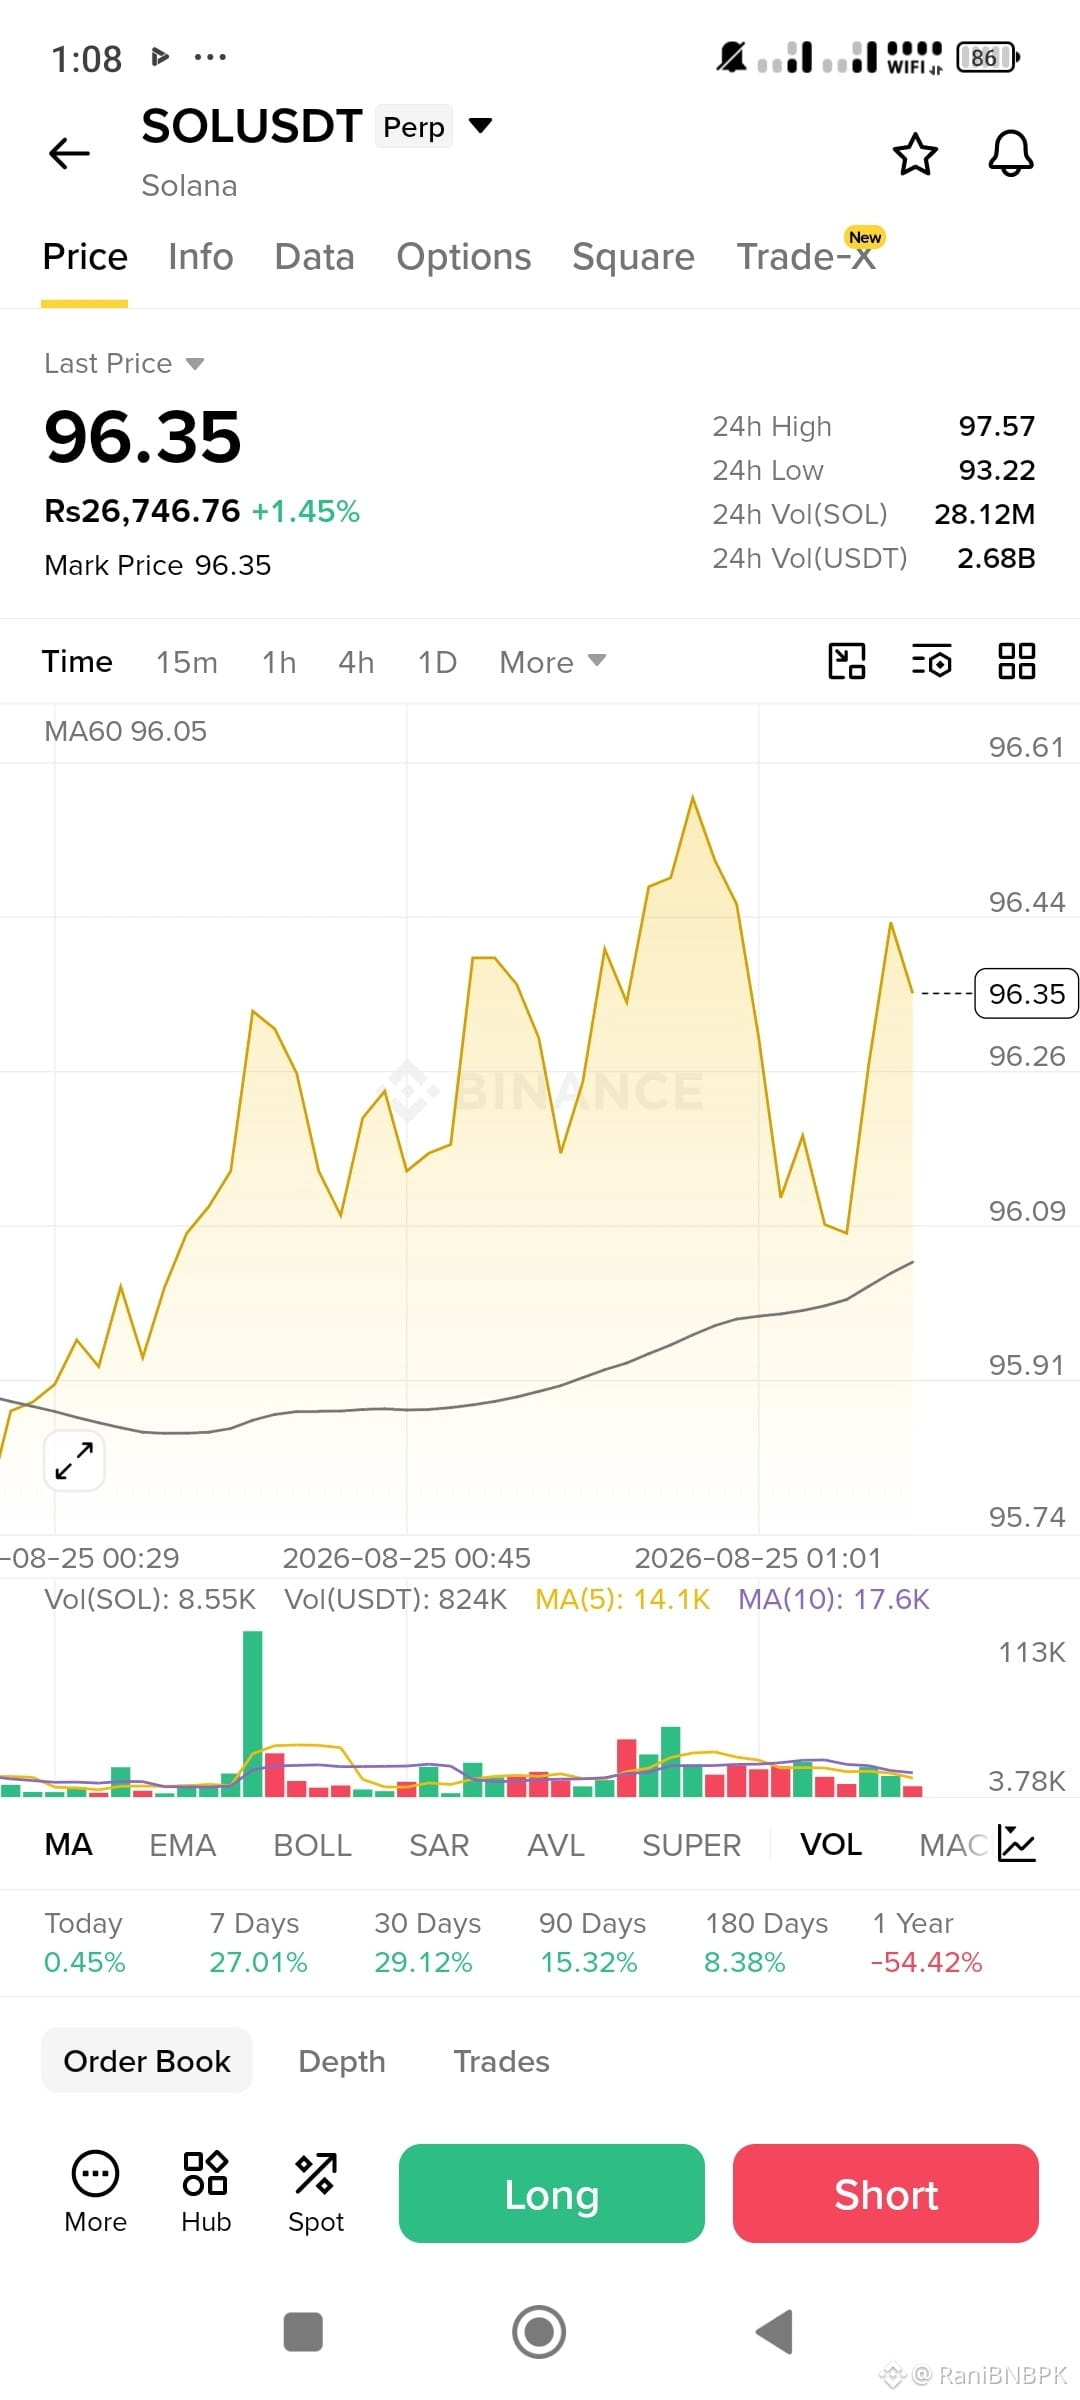Select the 4h chart interval

pyautogui.click(x=356, y=662)
